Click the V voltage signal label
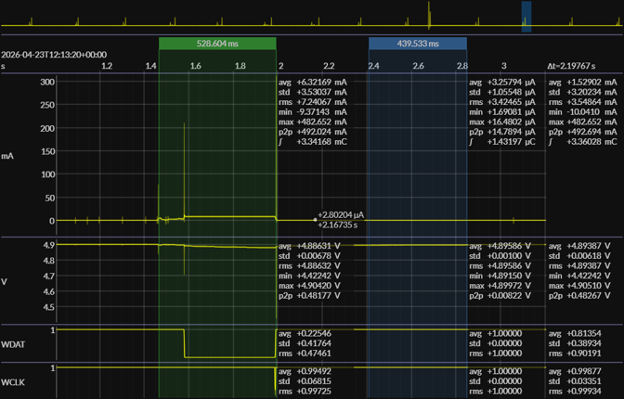The height and width of the screenshot is (400, 624). pos(4,282)
